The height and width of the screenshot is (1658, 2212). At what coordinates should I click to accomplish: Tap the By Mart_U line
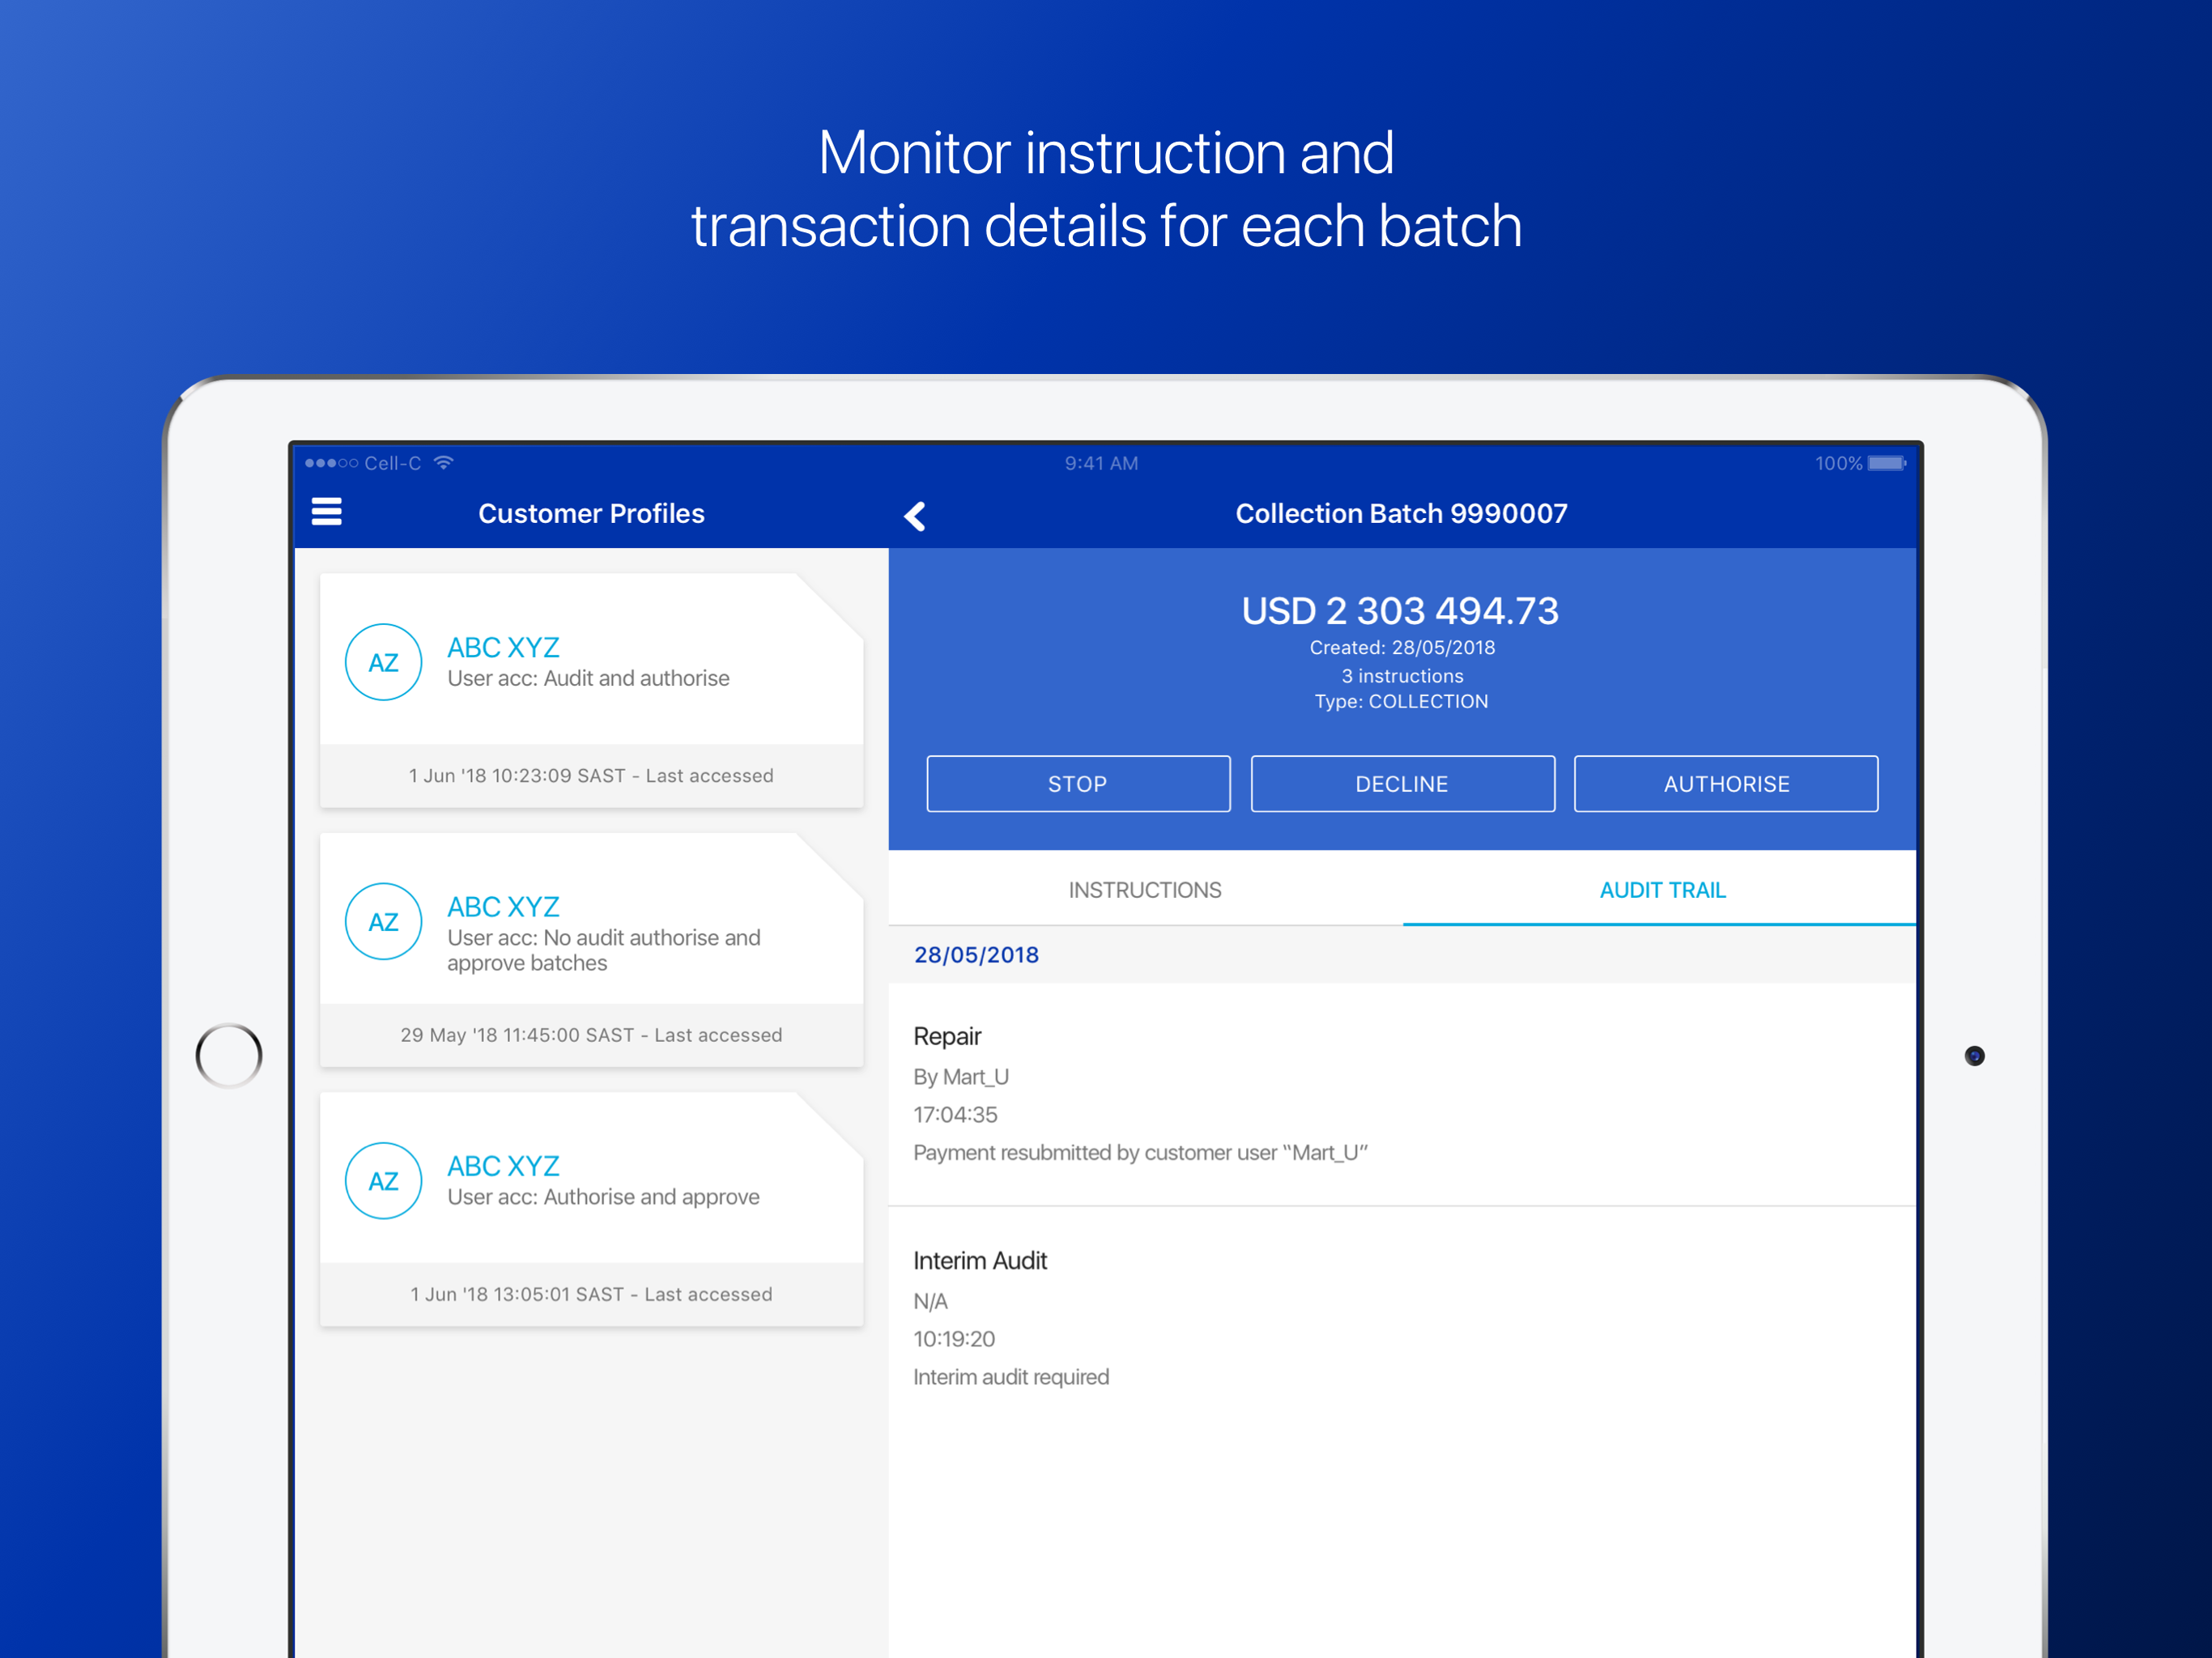(x=961, y=1077)
